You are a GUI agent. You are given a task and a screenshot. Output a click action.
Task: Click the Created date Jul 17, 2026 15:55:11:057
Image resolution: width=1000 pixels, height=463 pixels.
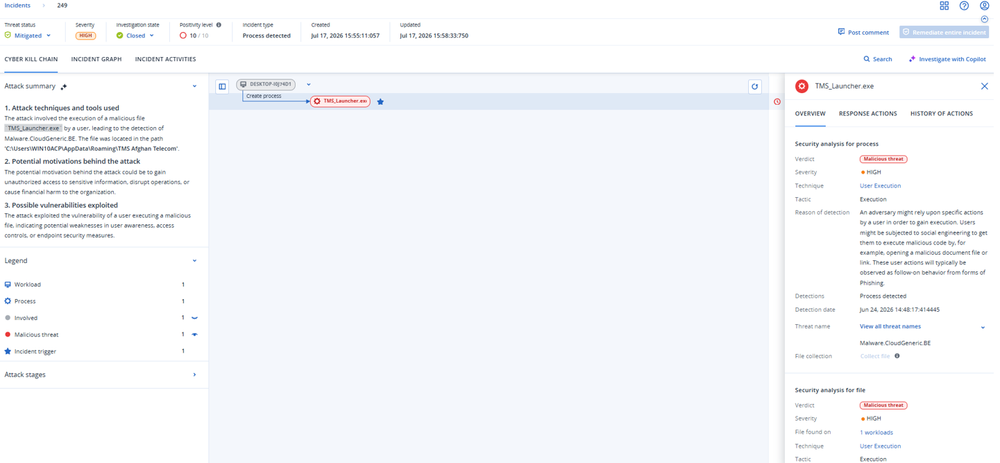(345, 36)
